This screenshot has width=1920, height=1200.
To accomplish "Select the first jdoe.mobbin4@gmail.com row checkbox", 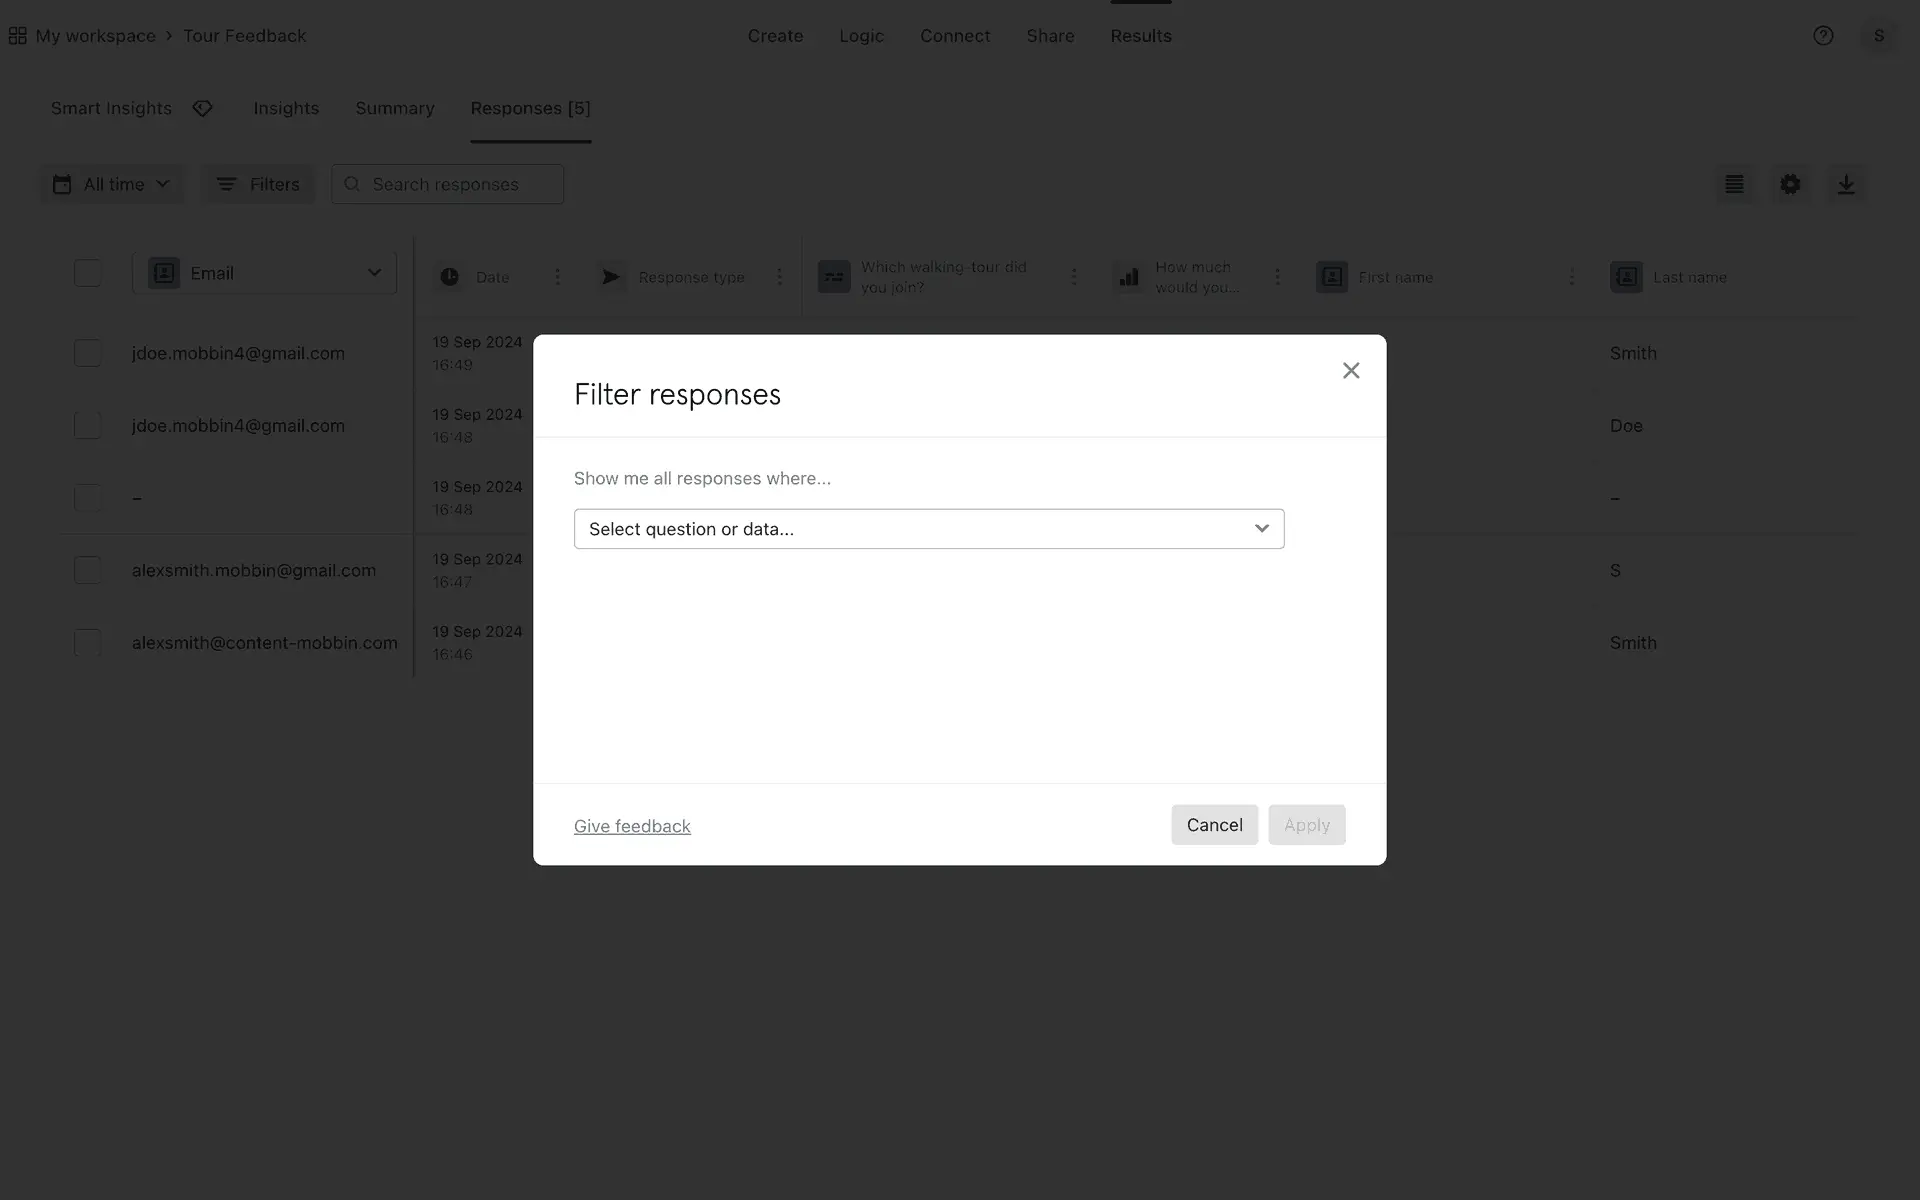I will coord(88,353).
